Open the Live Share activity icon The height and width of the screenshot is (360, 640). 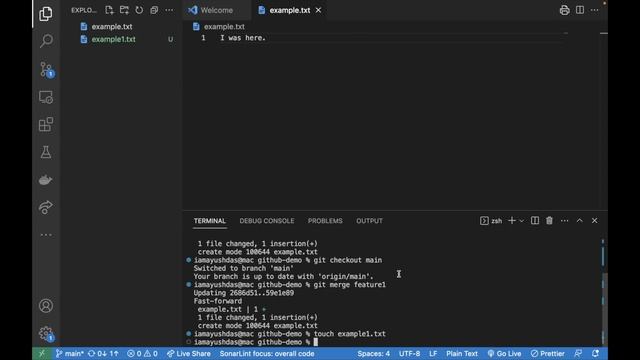click(46, 207)
